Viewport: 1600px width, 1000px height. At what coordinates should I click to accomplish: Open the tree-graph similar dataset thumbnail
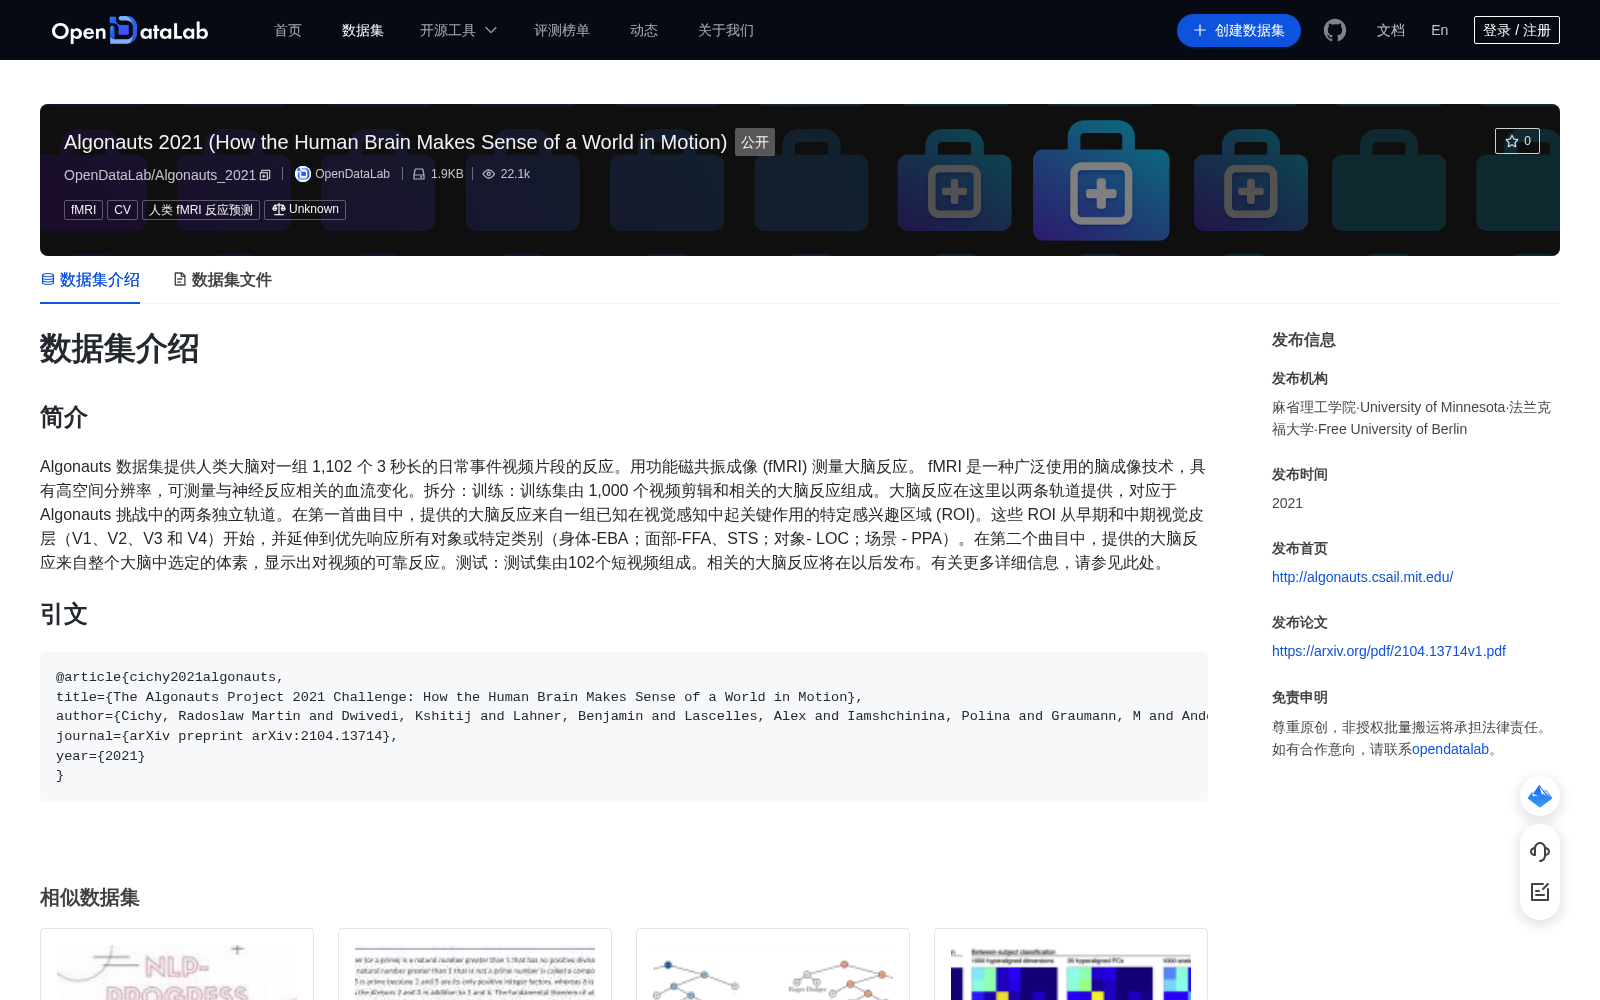[x=773, y=965]
